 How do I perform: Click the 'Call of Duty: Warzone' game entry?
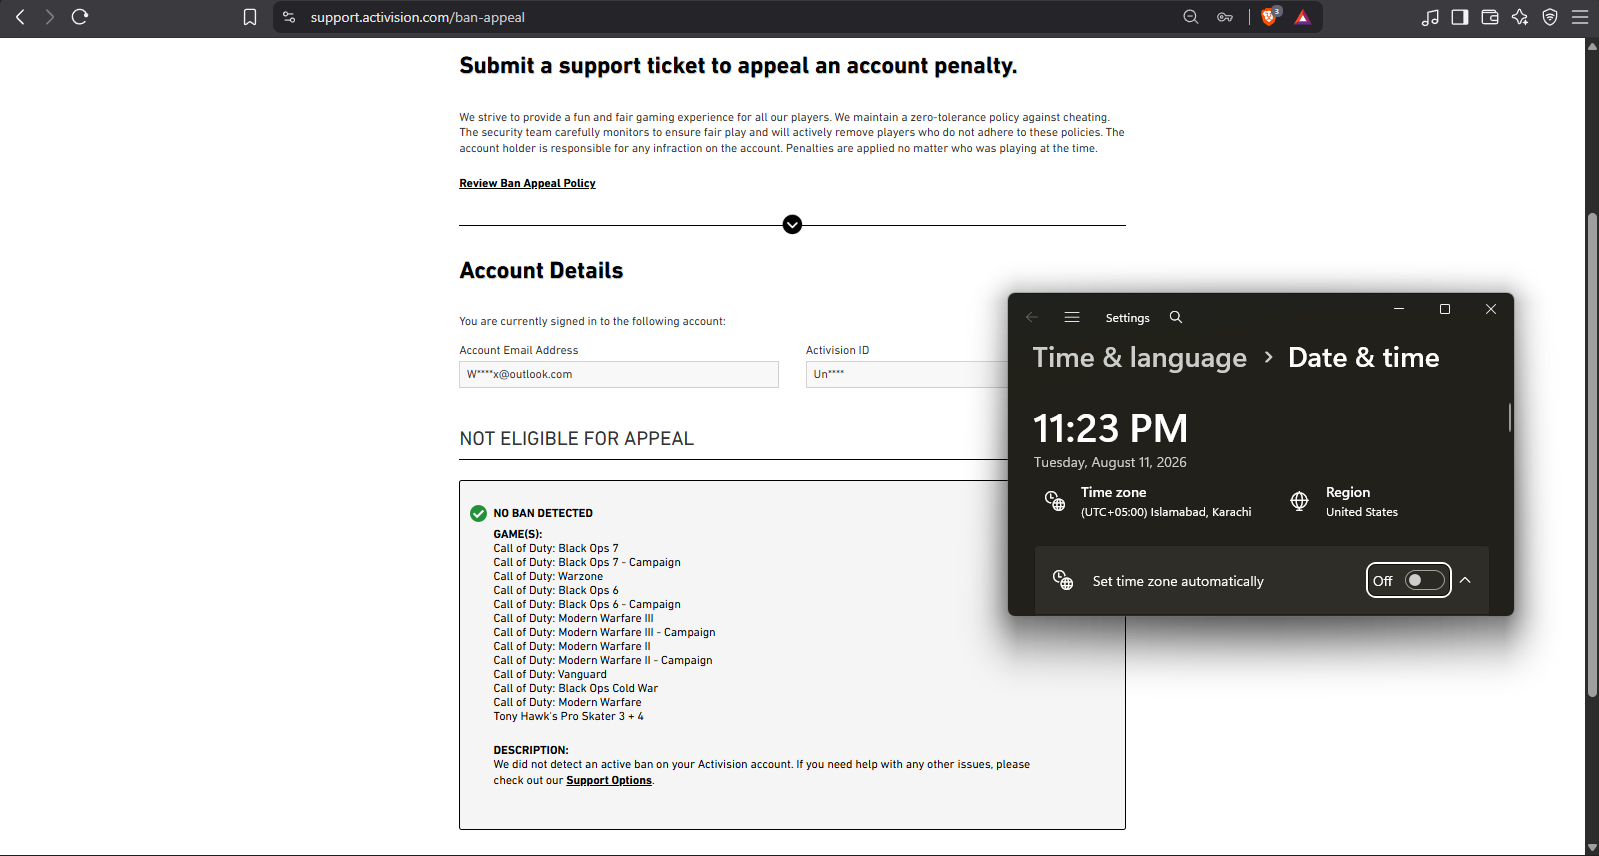pyautogui.click(x=548, y=577)
